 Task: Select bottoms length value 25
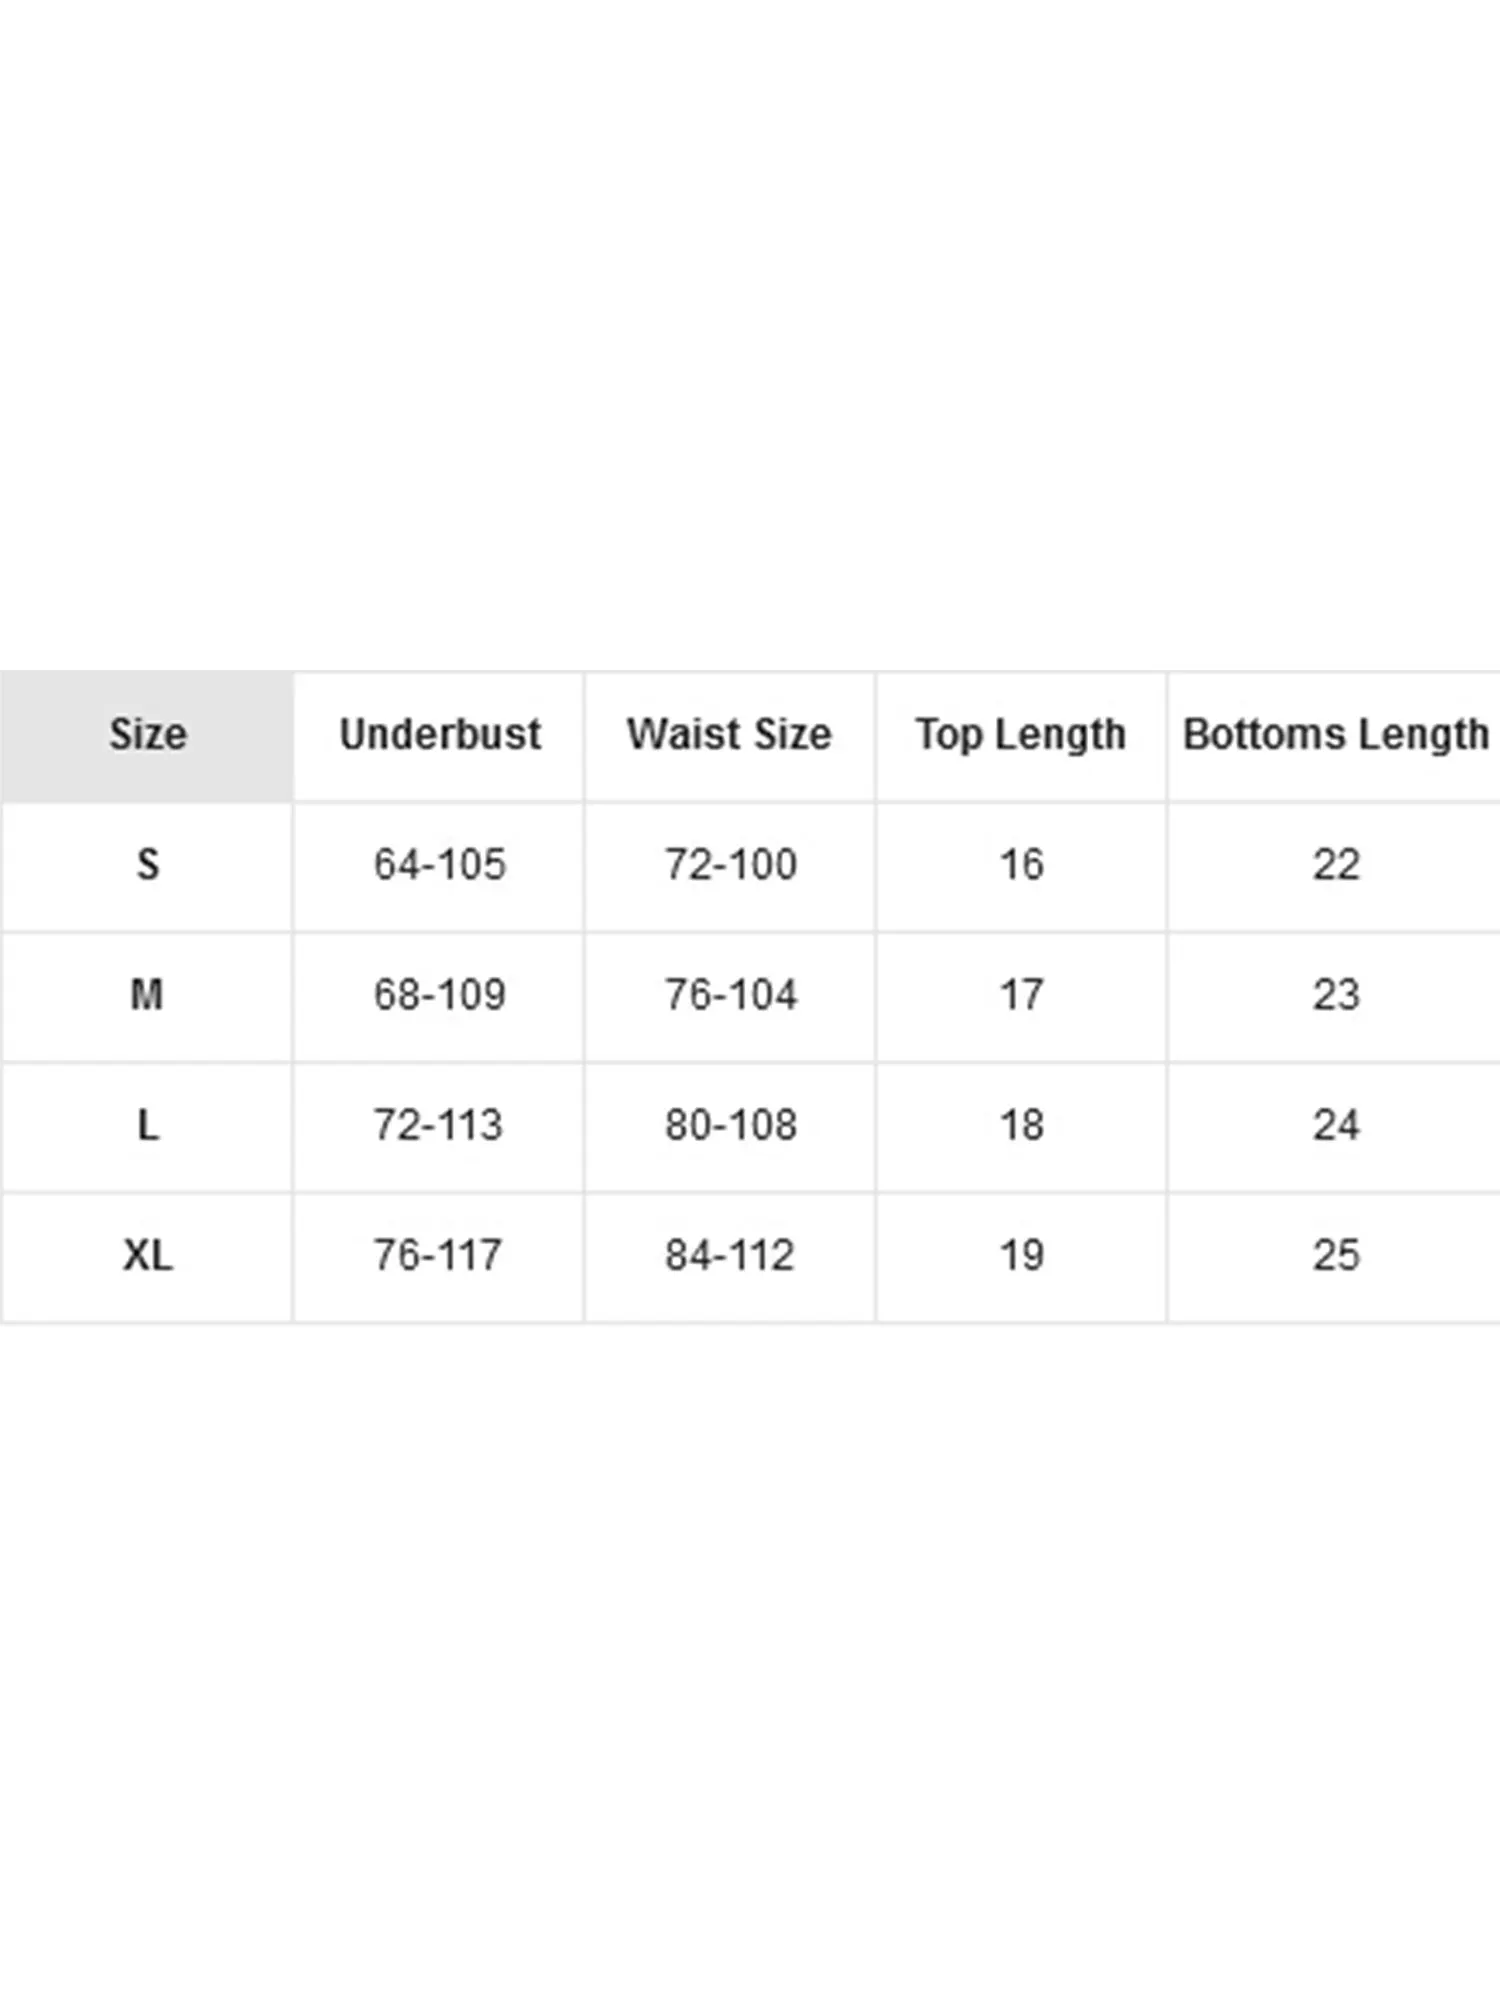coord(1336,1256)
